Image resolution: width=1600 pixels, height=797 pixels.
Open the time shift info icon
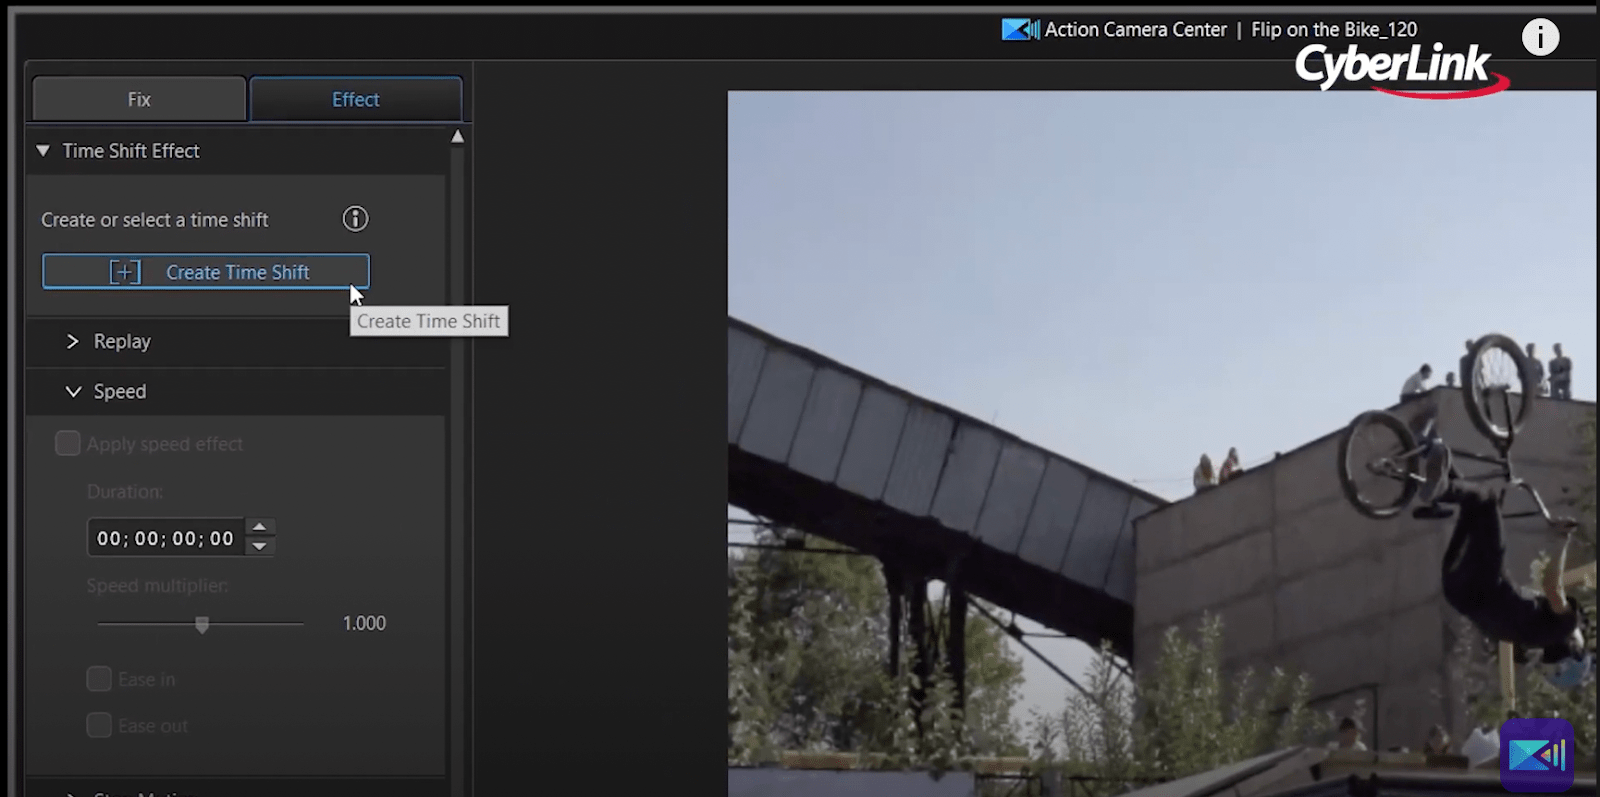pos(355,219)
